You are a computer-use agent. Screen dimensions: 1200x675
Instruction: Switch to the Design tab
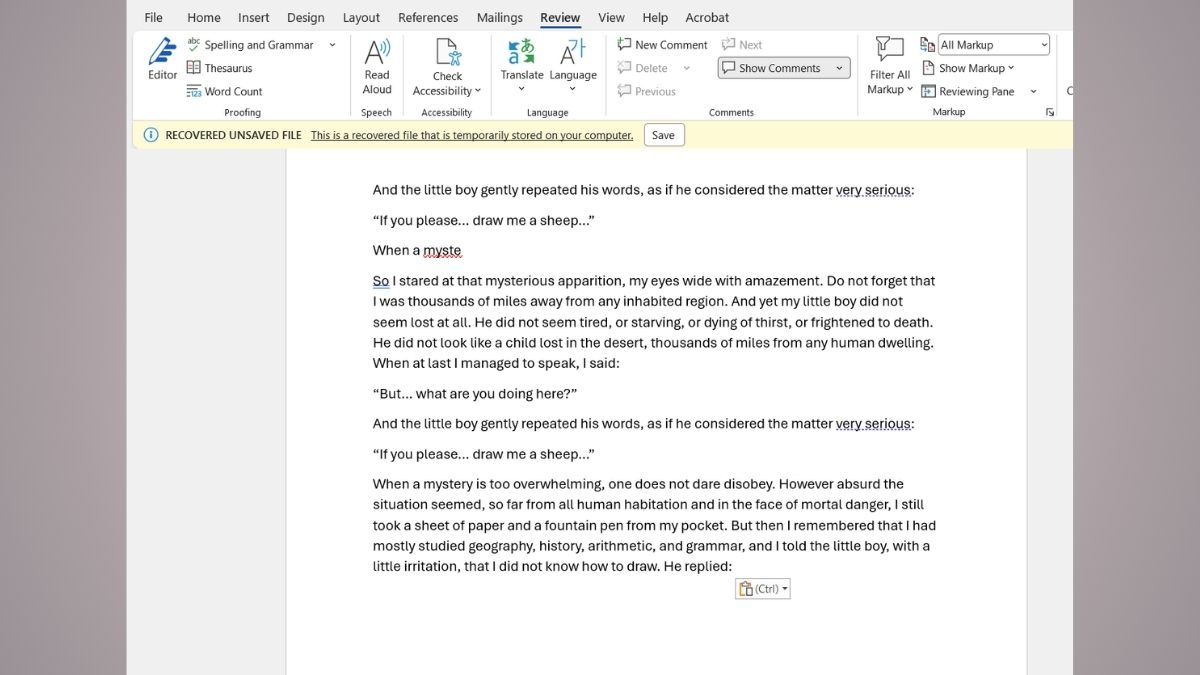[x=306, y=17]
